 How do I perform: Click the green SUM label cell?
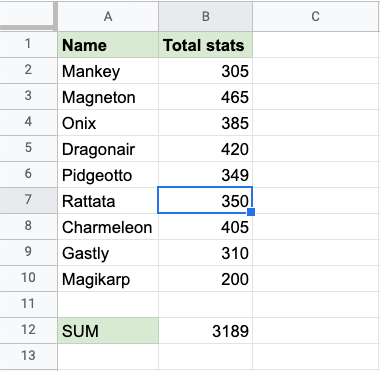108,331
